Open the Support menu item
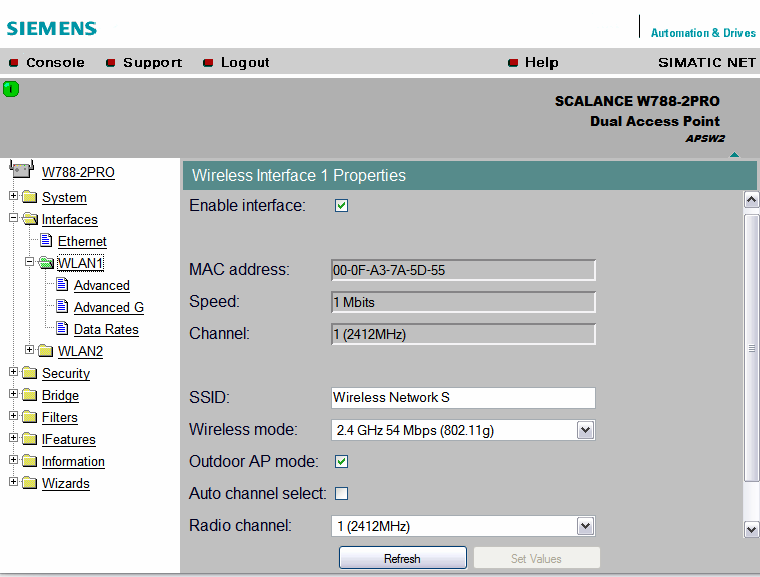This screenshot has height=577, width=760. [153, 63]
